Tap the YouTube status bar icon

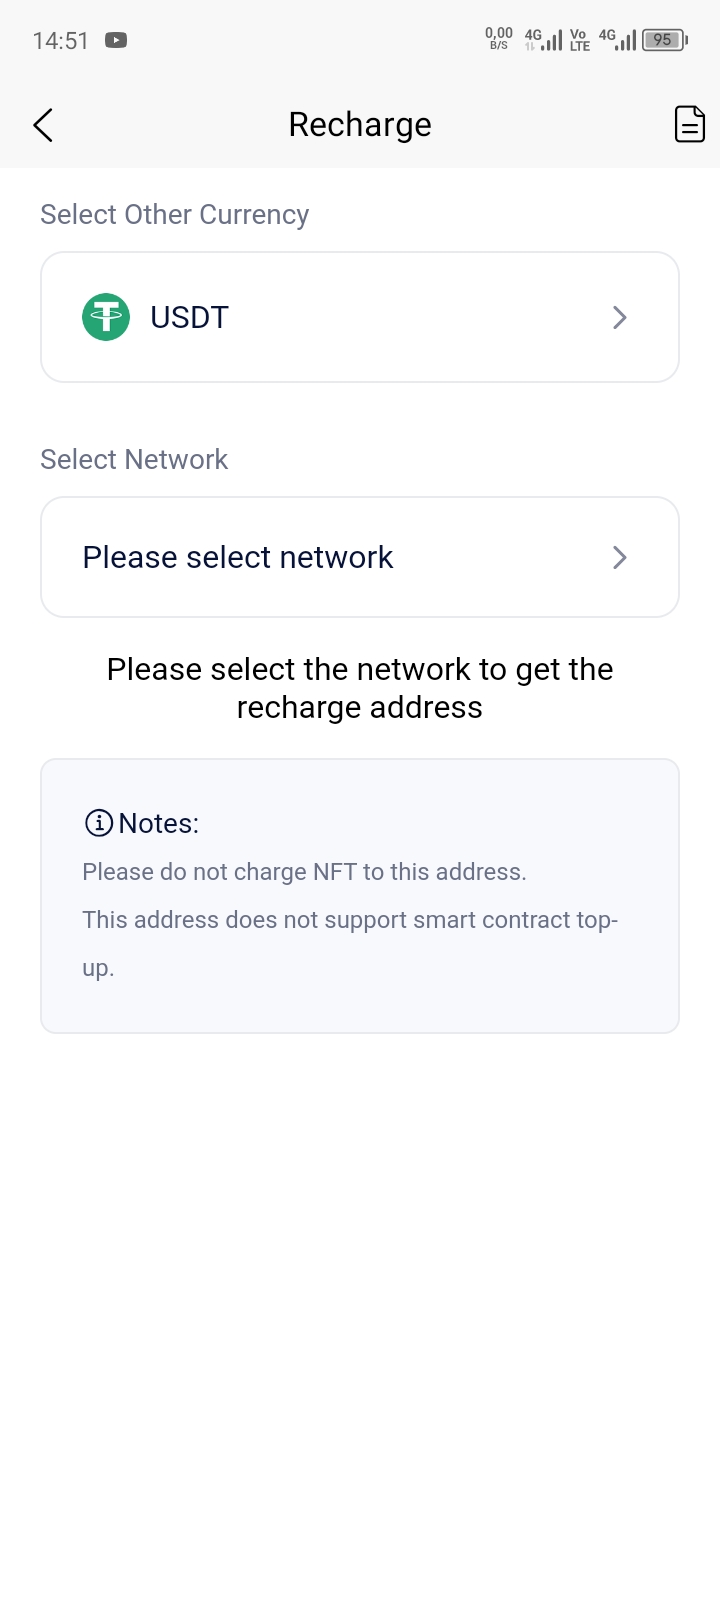(116, 41)
